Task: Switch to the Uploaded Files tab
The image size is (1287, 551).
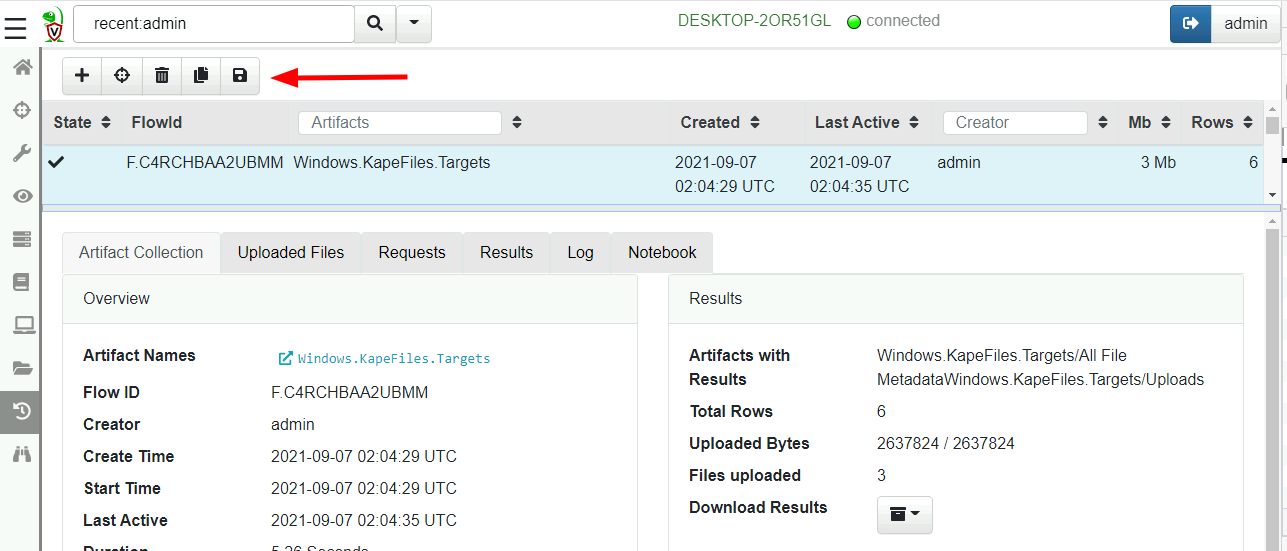Action: [290, 253]
